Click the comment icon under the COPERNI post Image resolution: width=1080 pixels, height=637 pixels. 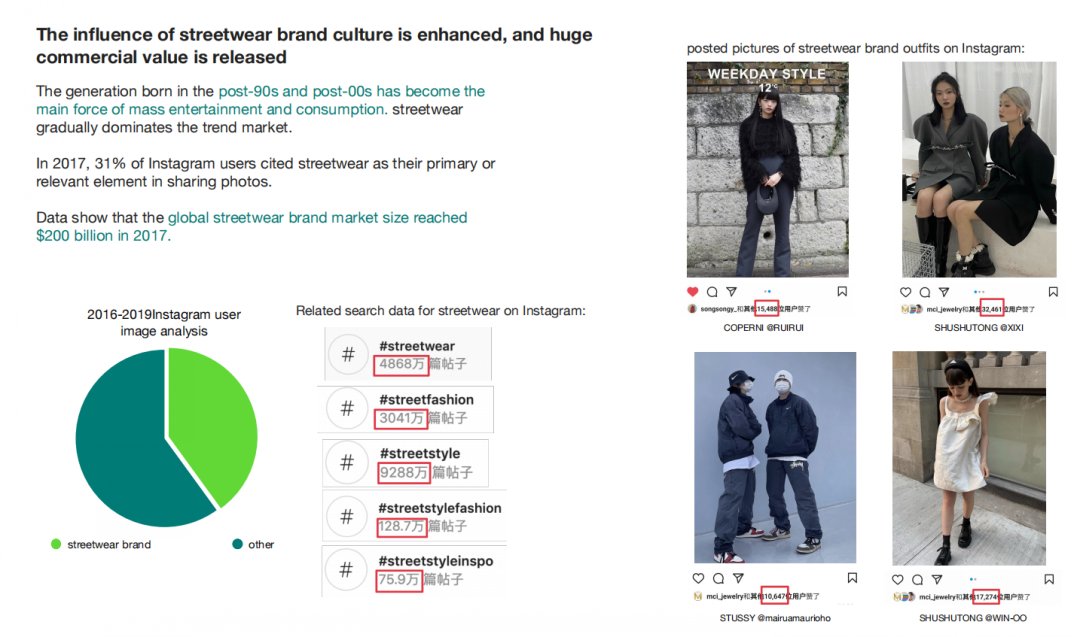[x=712, y=292]
